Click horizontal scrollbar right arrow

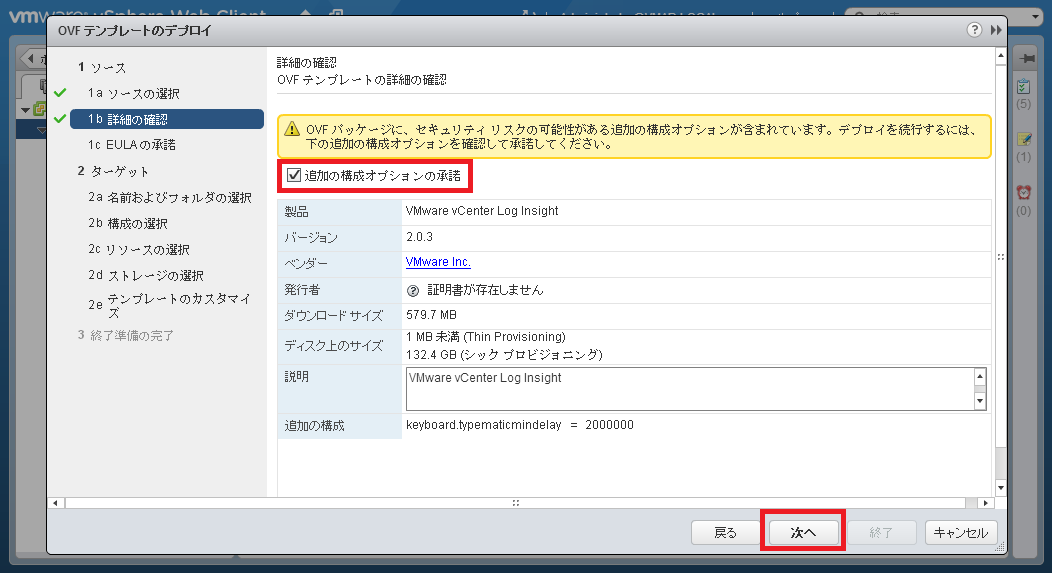(x=985, y=503)
